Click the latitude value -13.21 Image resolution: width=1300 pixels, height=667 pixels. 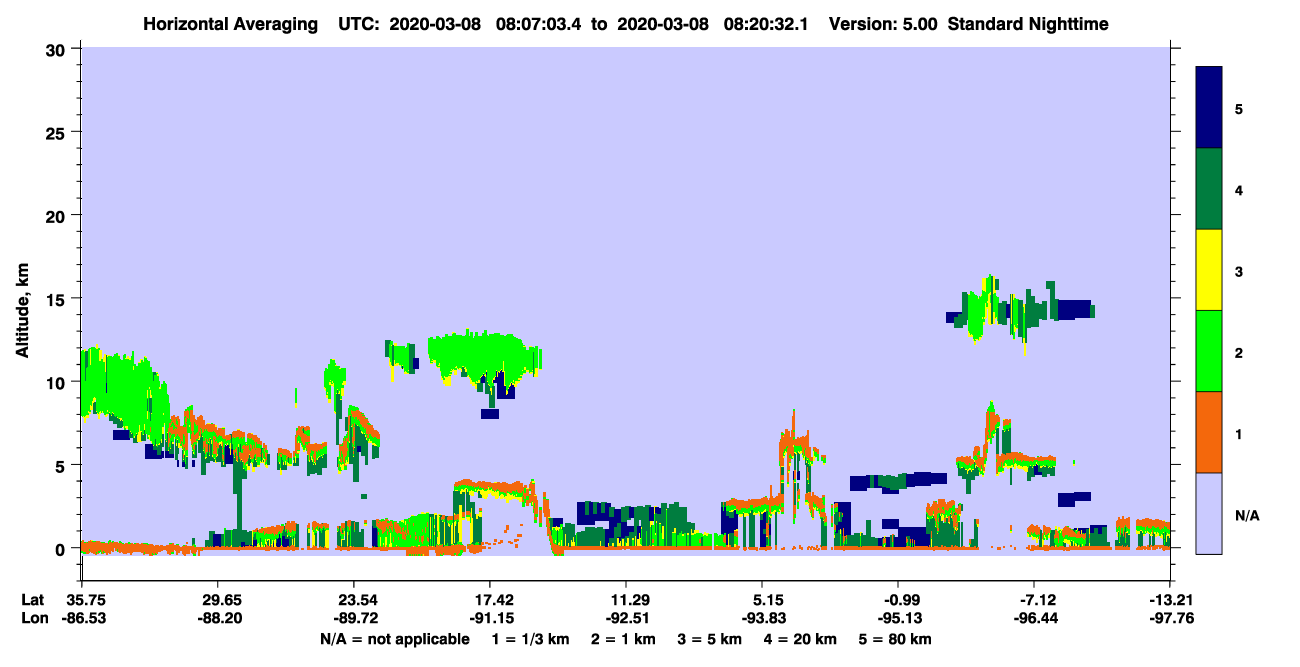click(1170, 600)
